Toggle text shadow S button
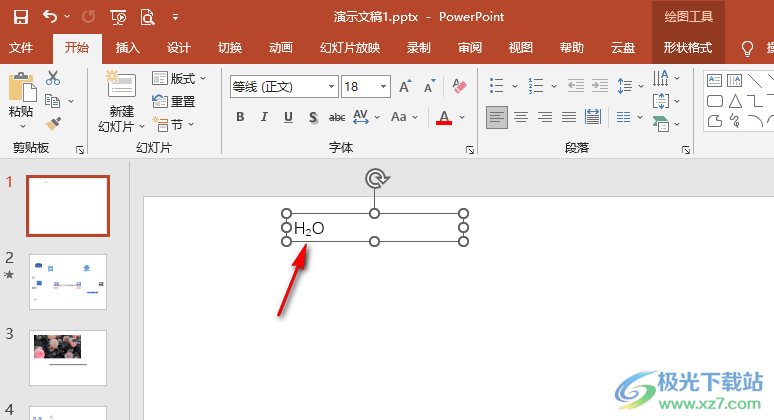The width and height of the screenshot is (774, 420). [x=312, y=117]
